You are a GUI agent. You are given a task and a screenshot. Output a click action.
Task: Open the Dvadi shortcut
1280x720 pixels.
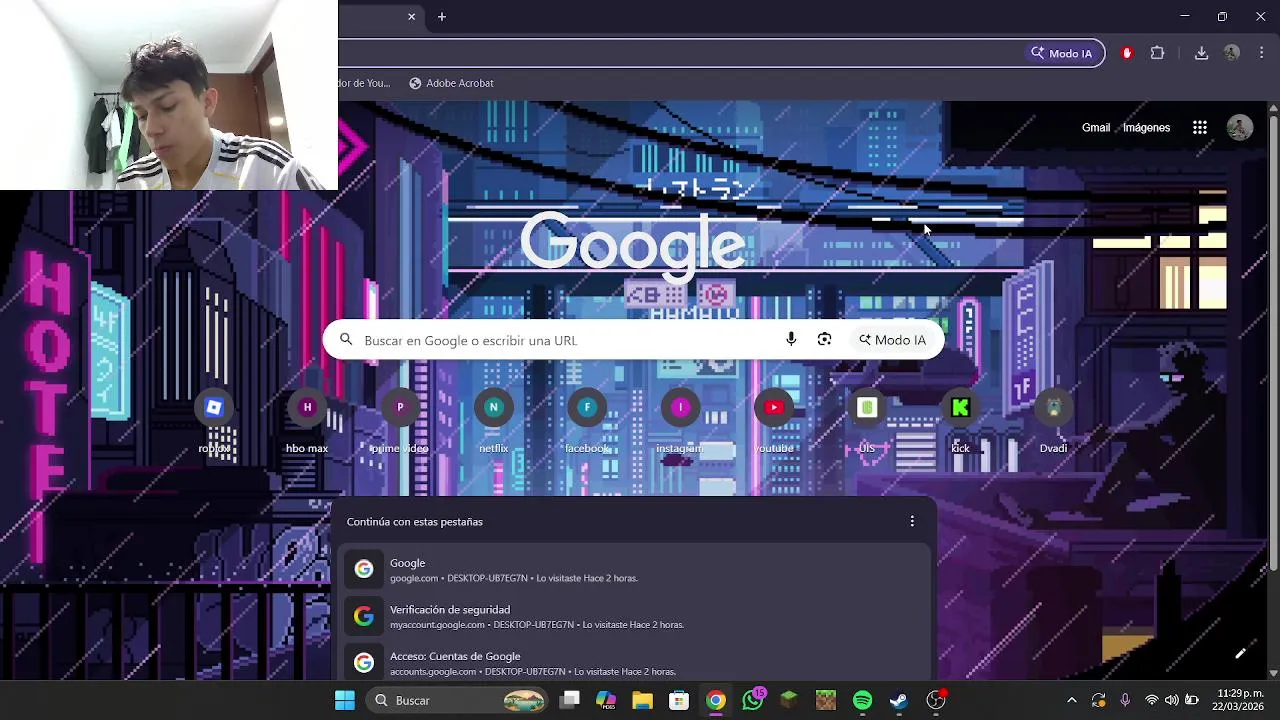1053,420
